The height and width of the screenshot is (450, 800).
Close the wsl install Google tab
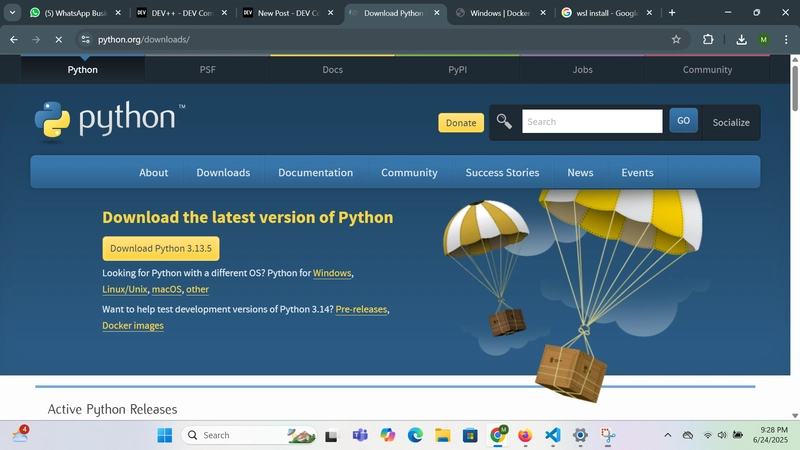pos(649,13)
